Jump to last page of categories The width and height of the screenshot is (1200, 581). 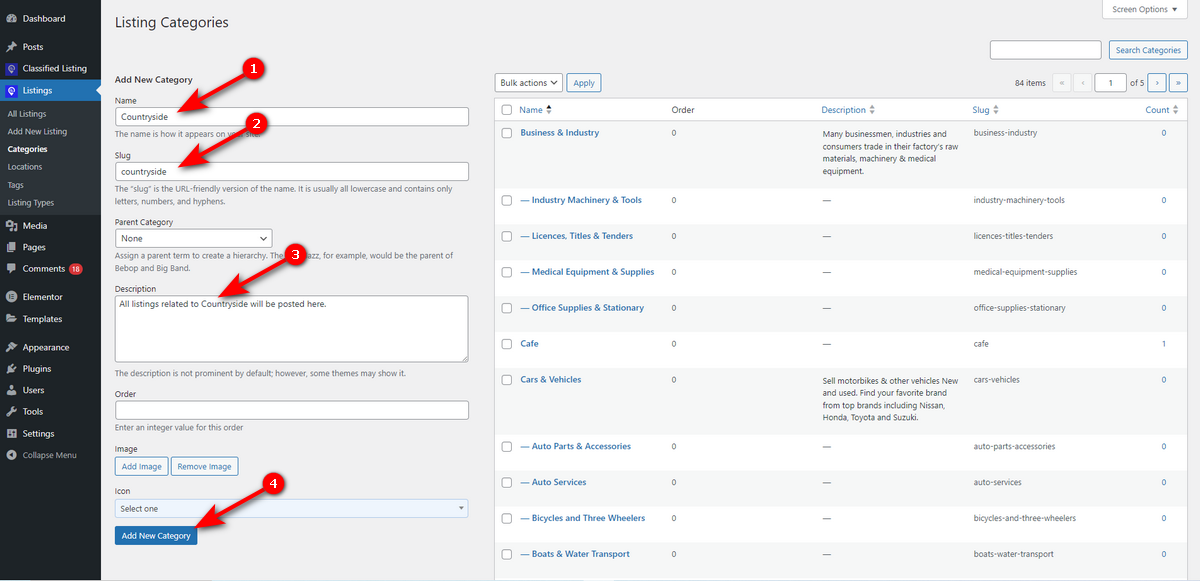pos(1179,83)
